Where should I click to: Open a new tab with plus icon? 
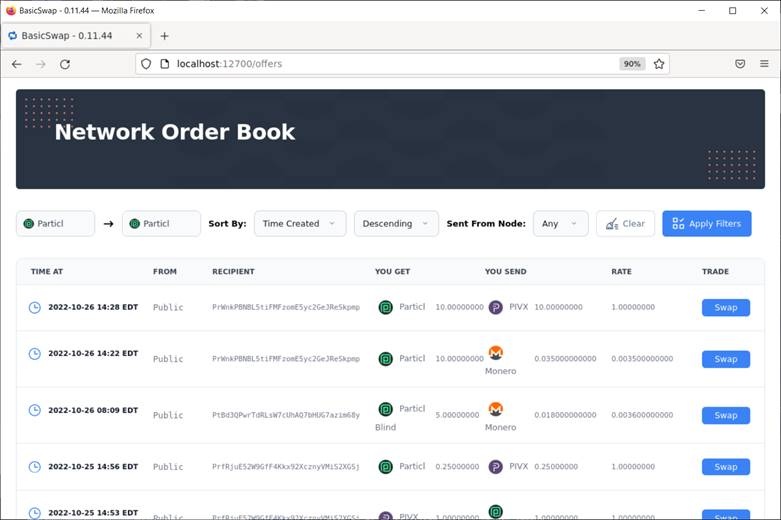[164, 36]
